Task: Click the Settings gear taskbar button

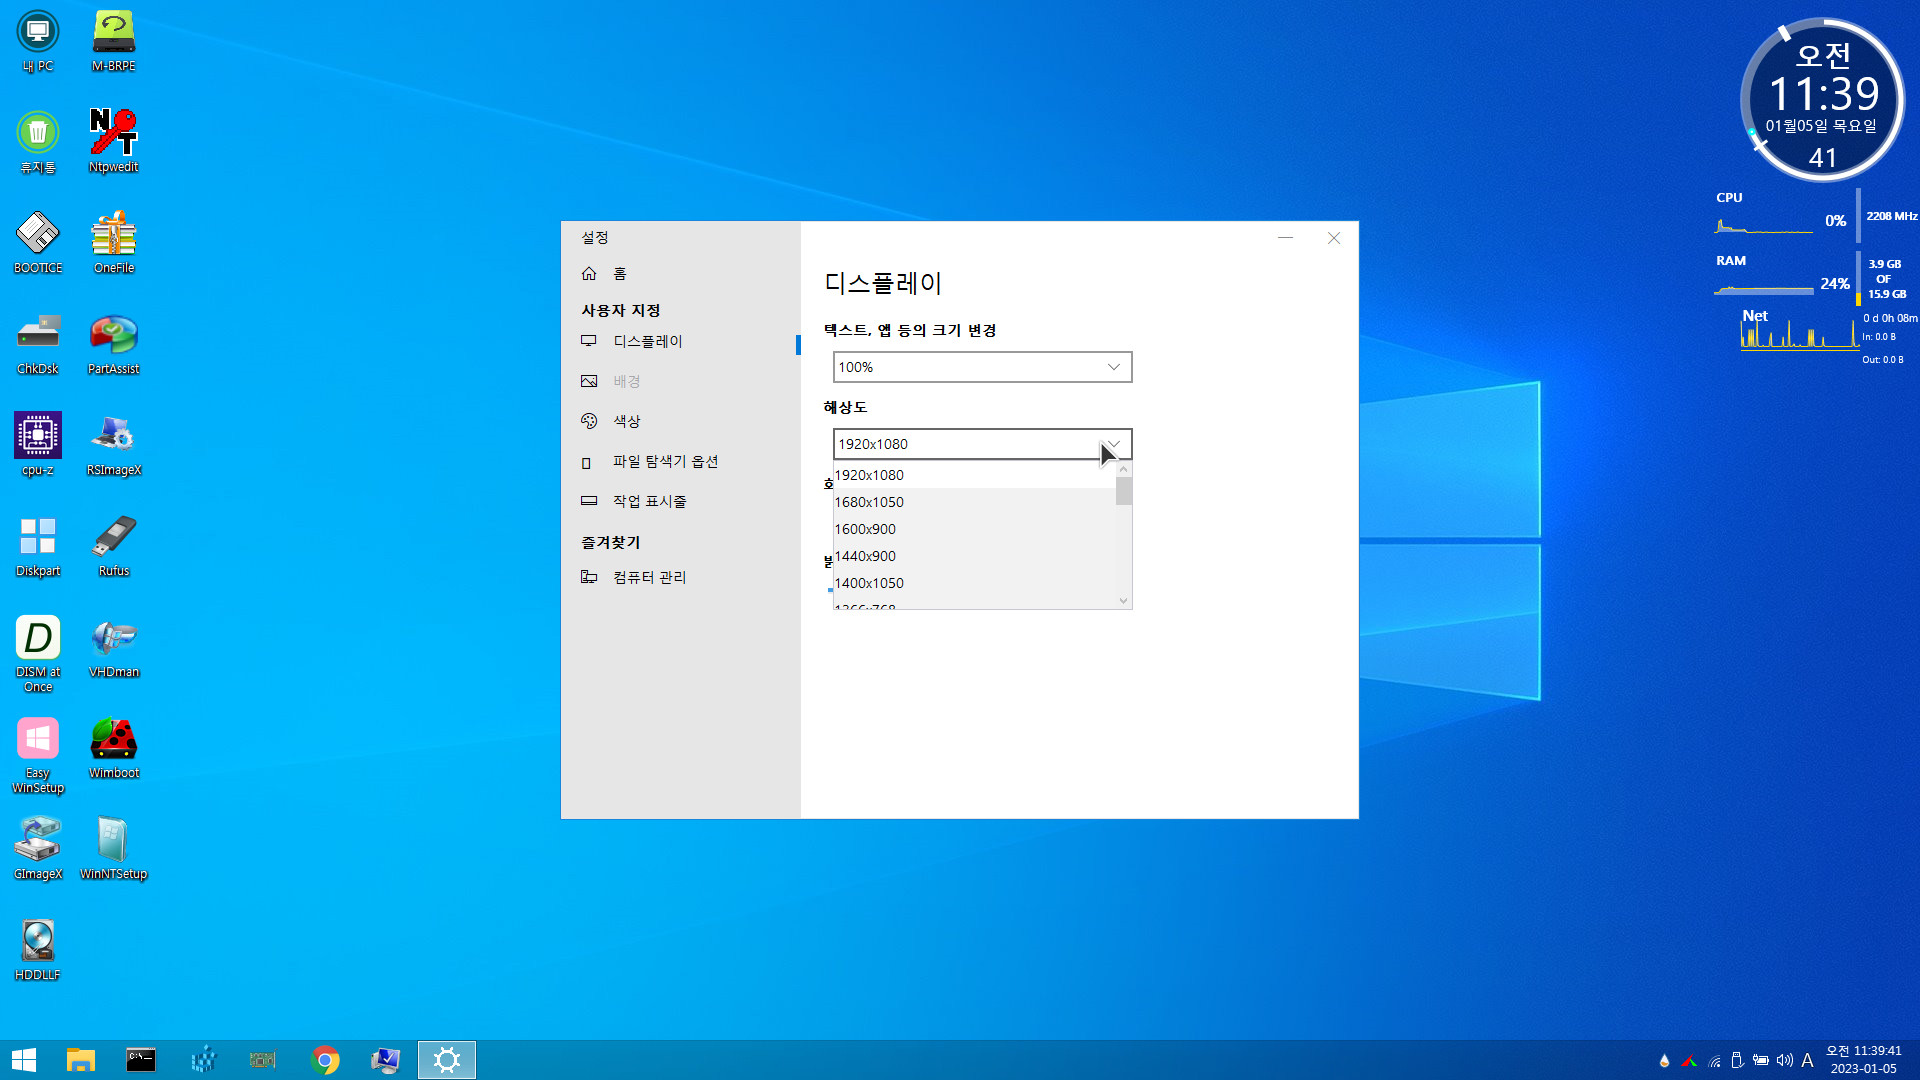Action: (x=447, y=1060)
